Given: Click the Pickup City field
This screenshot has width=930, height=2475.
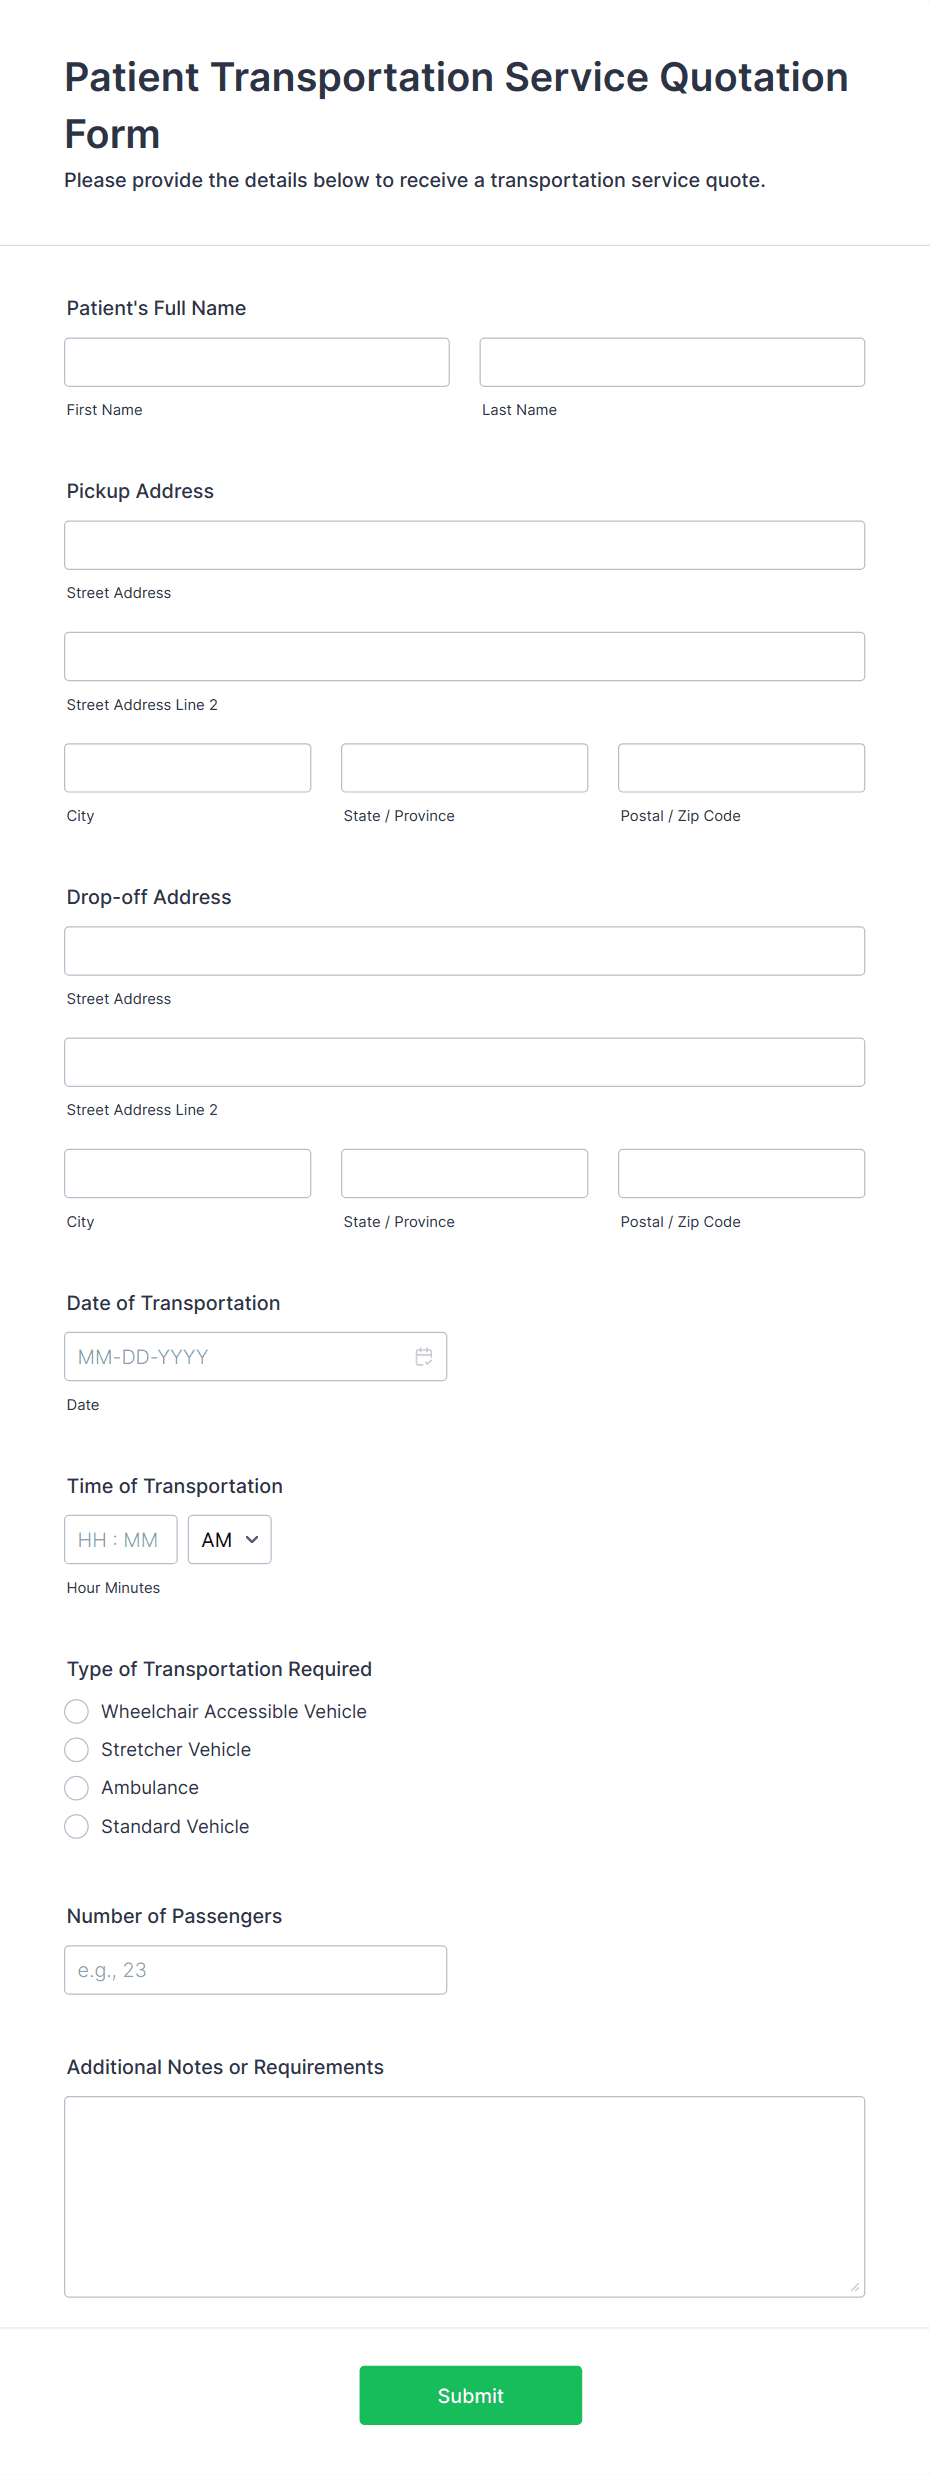Looking at the screenshot, I should [188, 768].
